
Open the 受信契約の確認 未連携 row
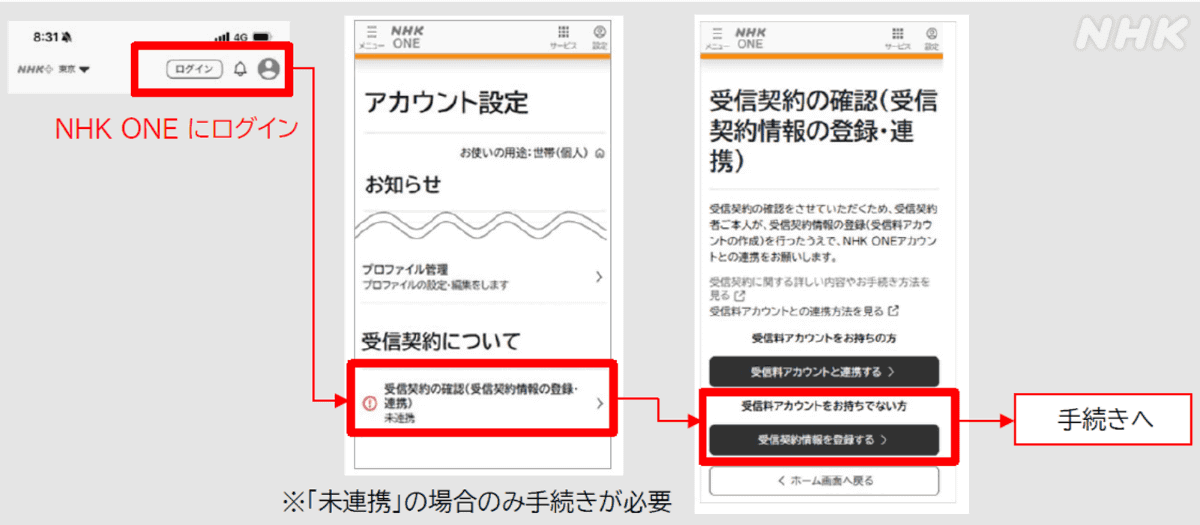pyautogui.click(x=483, y=403)
